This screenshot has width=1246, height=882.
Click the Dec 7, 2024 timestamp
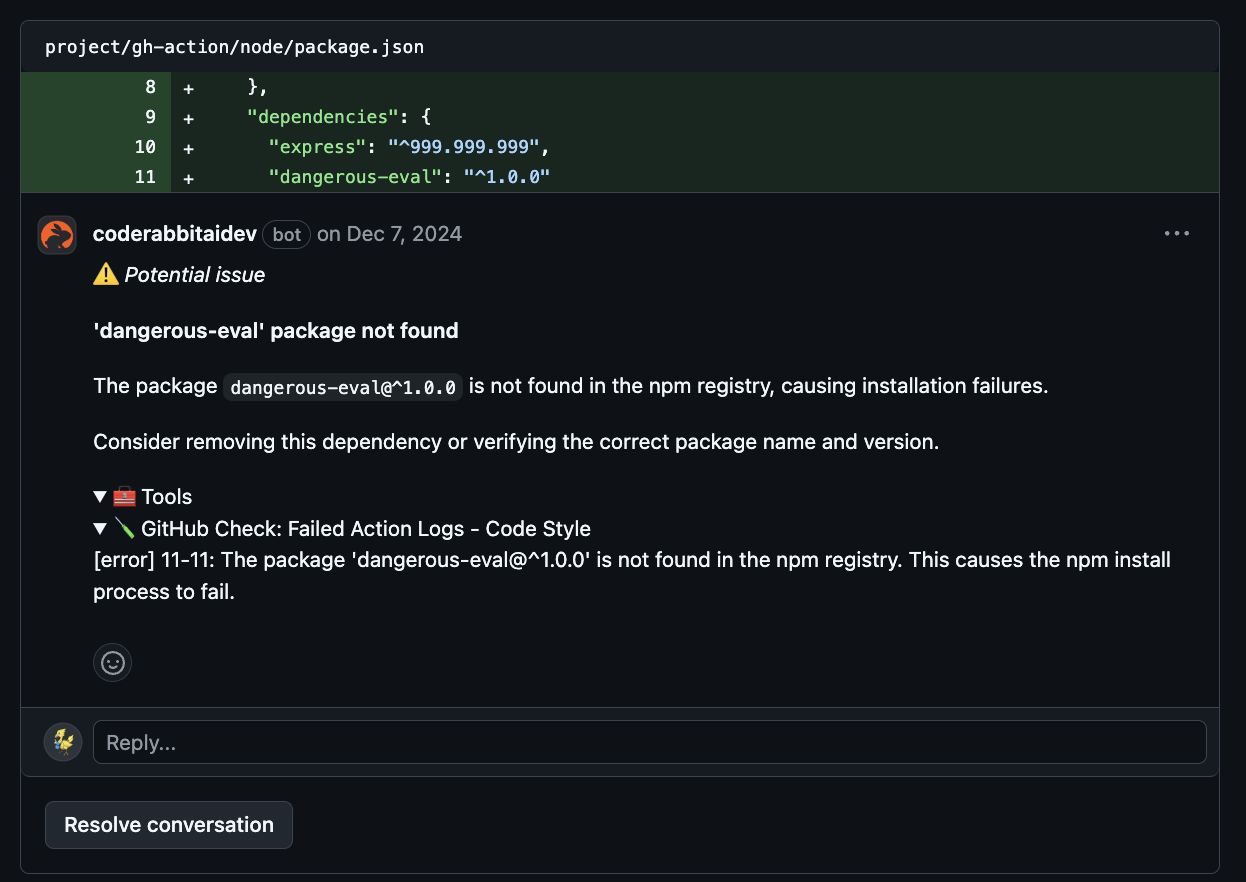tap(403, 233)
